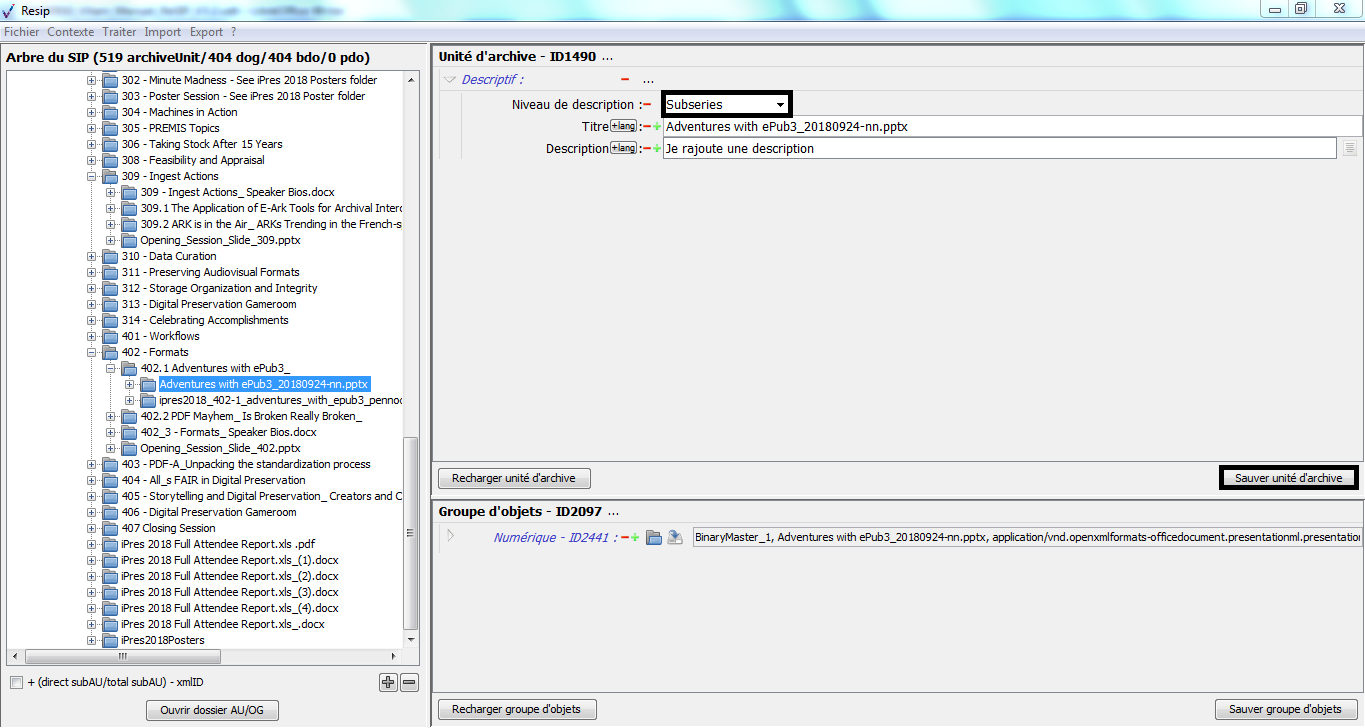Open the Fichier menu
This screenshot has width=1365, height=728.
pos(22,32)
